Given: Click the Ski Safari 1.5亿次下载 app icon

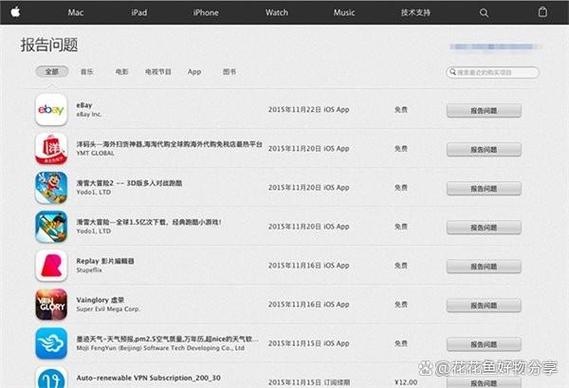Looking at the screenshot, I should coord(51,226).
